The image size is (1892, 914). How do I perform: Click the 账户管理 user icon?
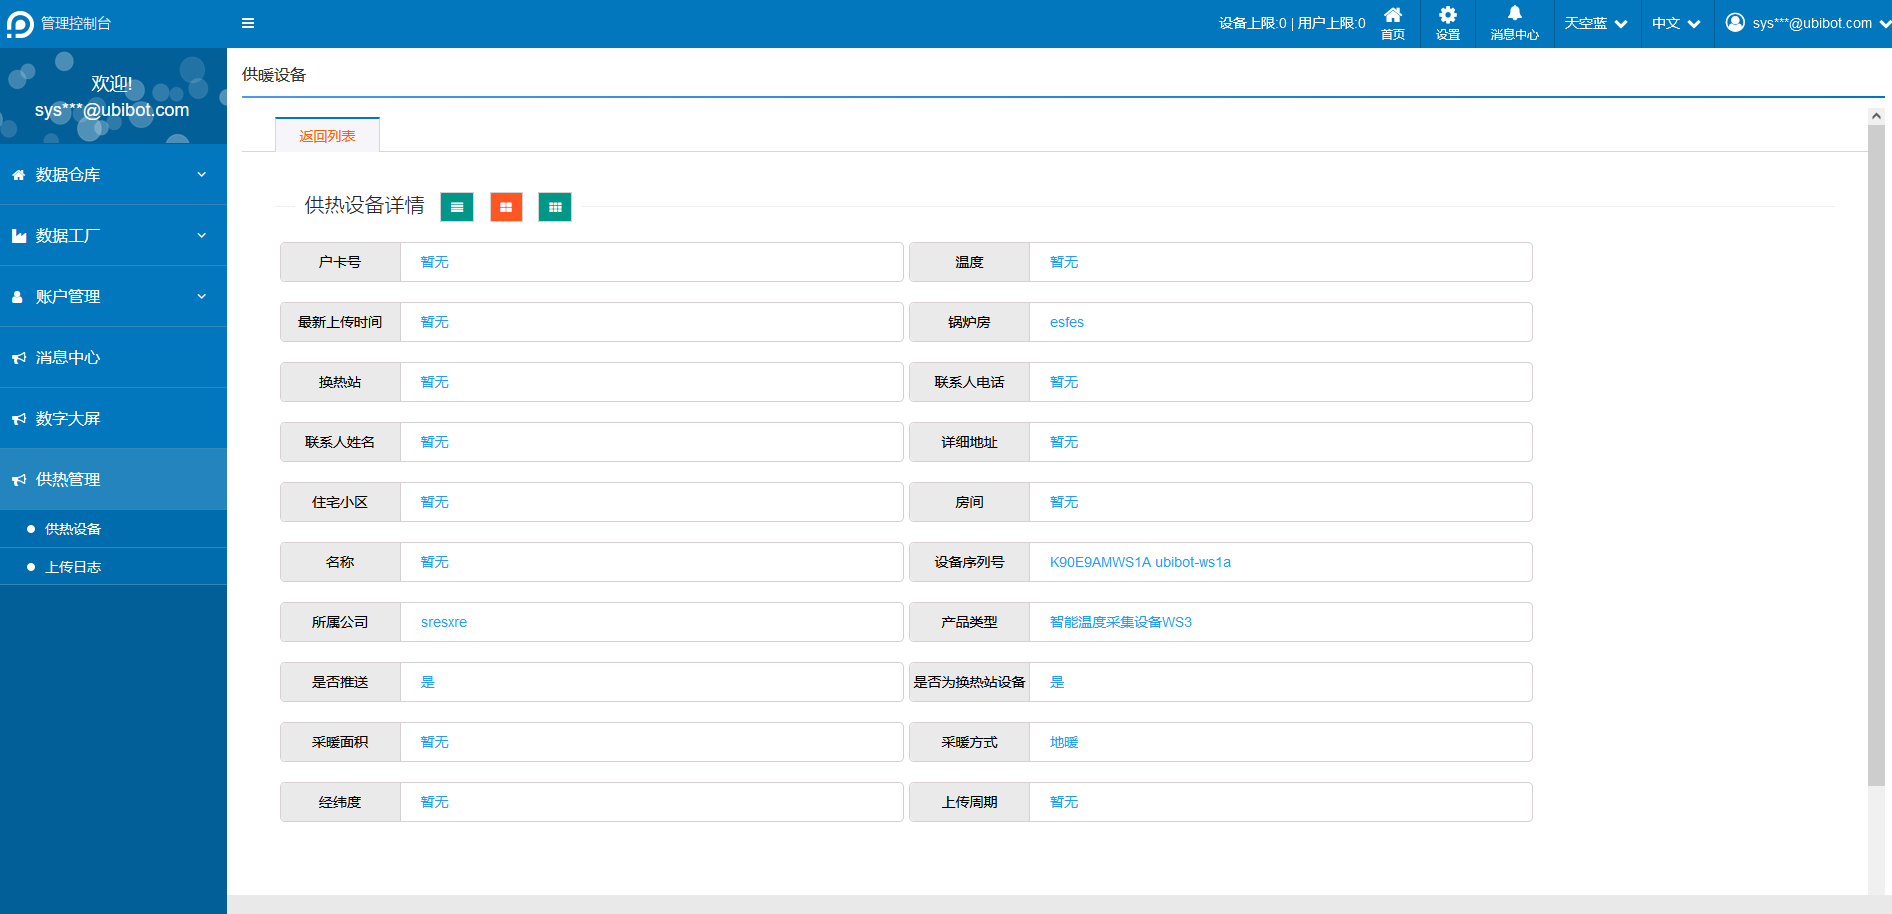pos(18,297)
